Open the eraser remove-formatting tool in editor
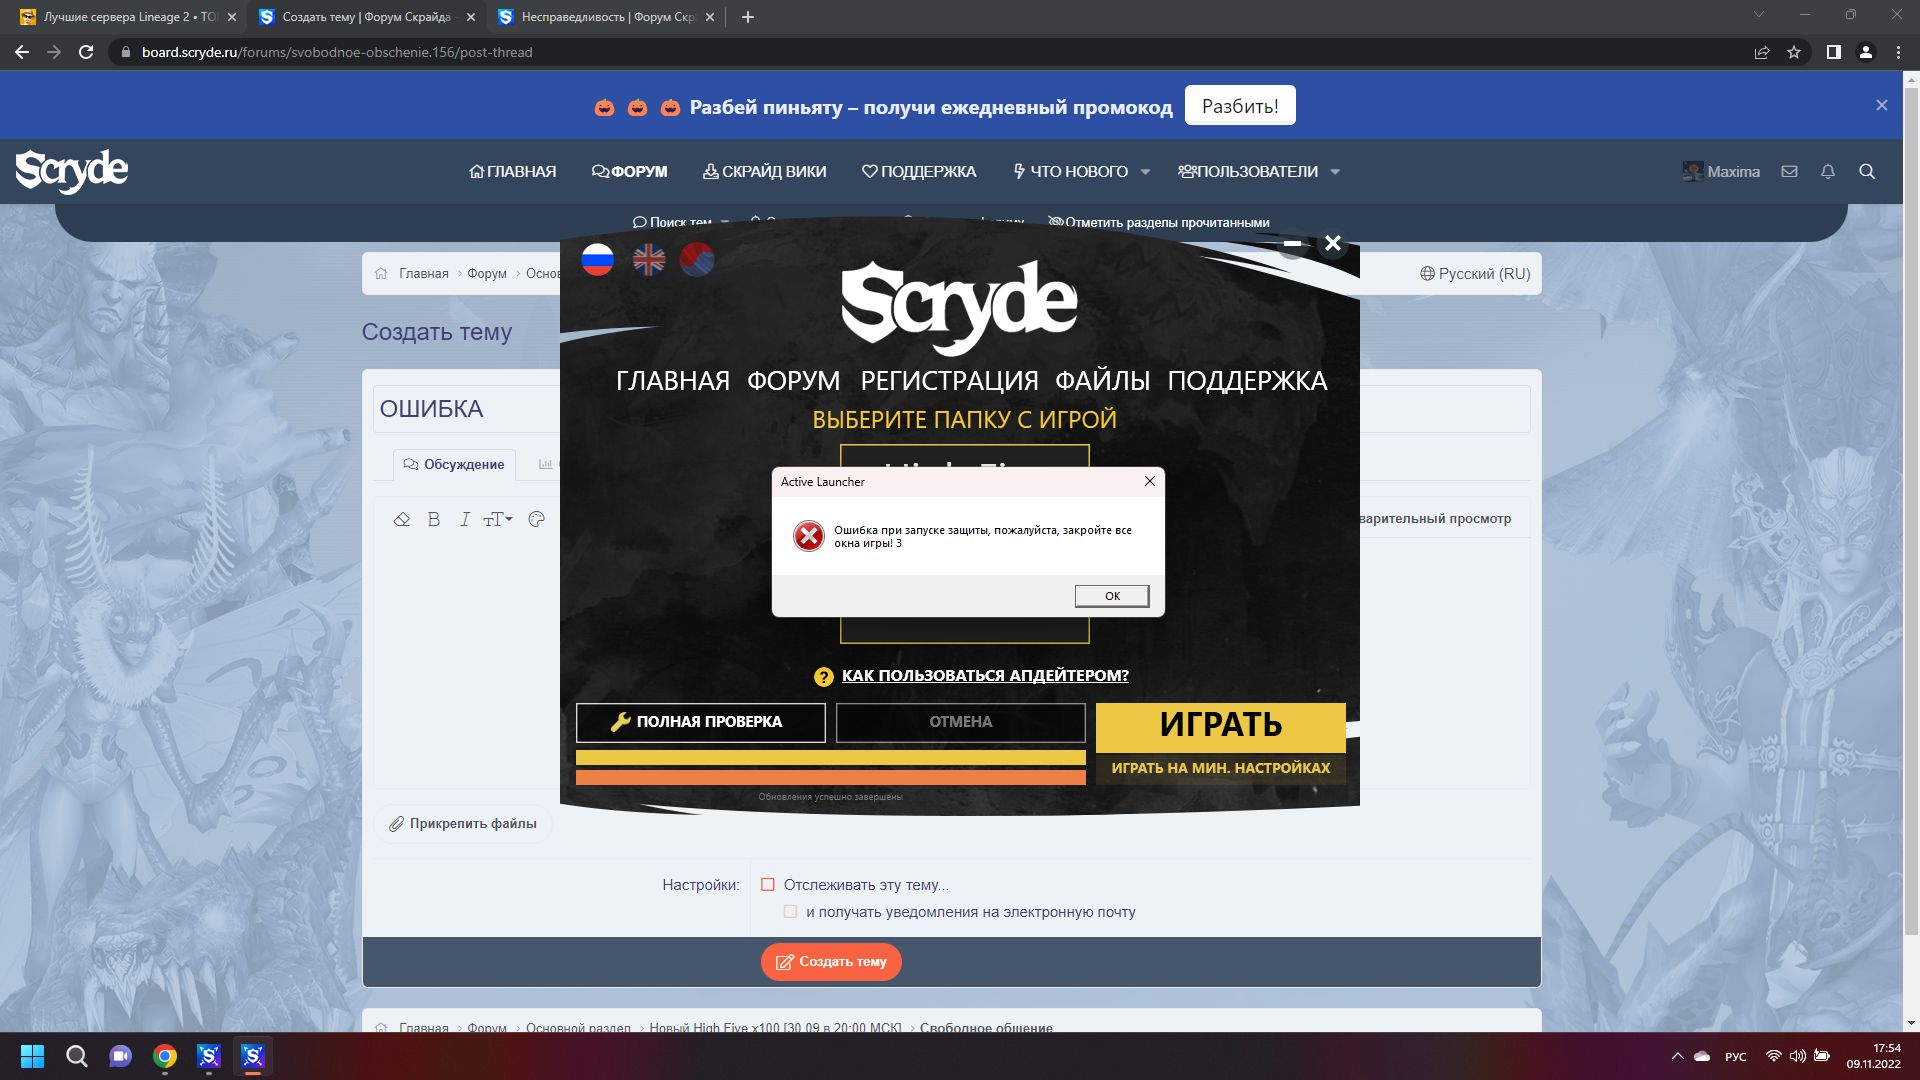 point(403,519)
